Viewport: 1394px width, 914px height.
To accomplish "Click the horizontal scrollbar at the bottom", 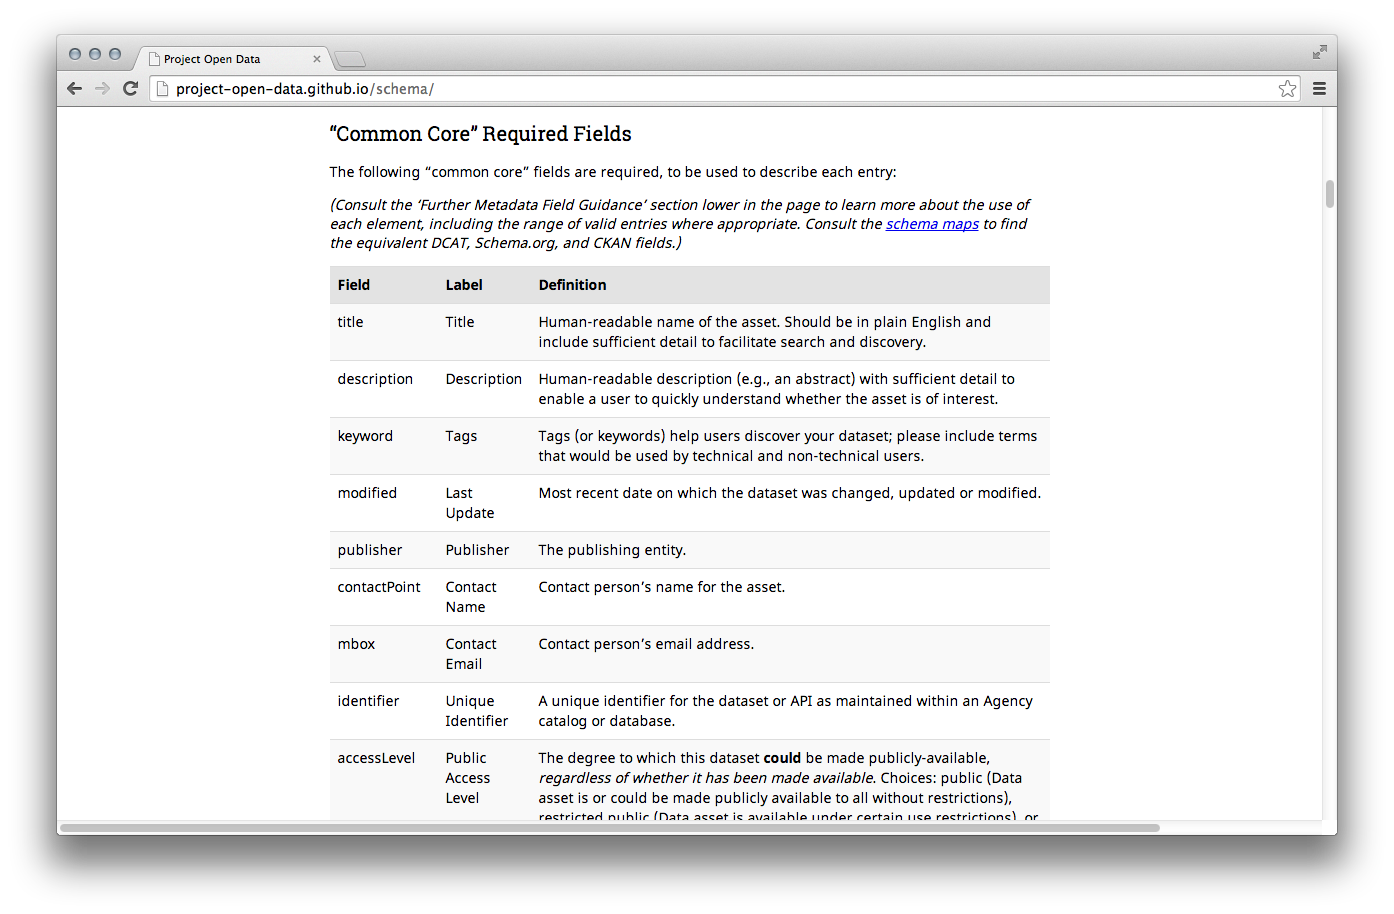I will (609, 828).
